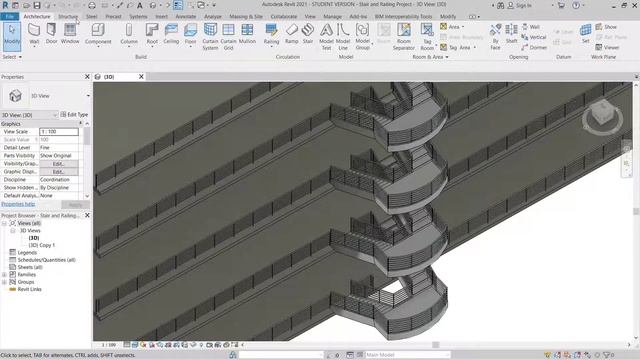Open the 3D View type selector
This screenshot has height=360, width=640.
coord(46,96)
